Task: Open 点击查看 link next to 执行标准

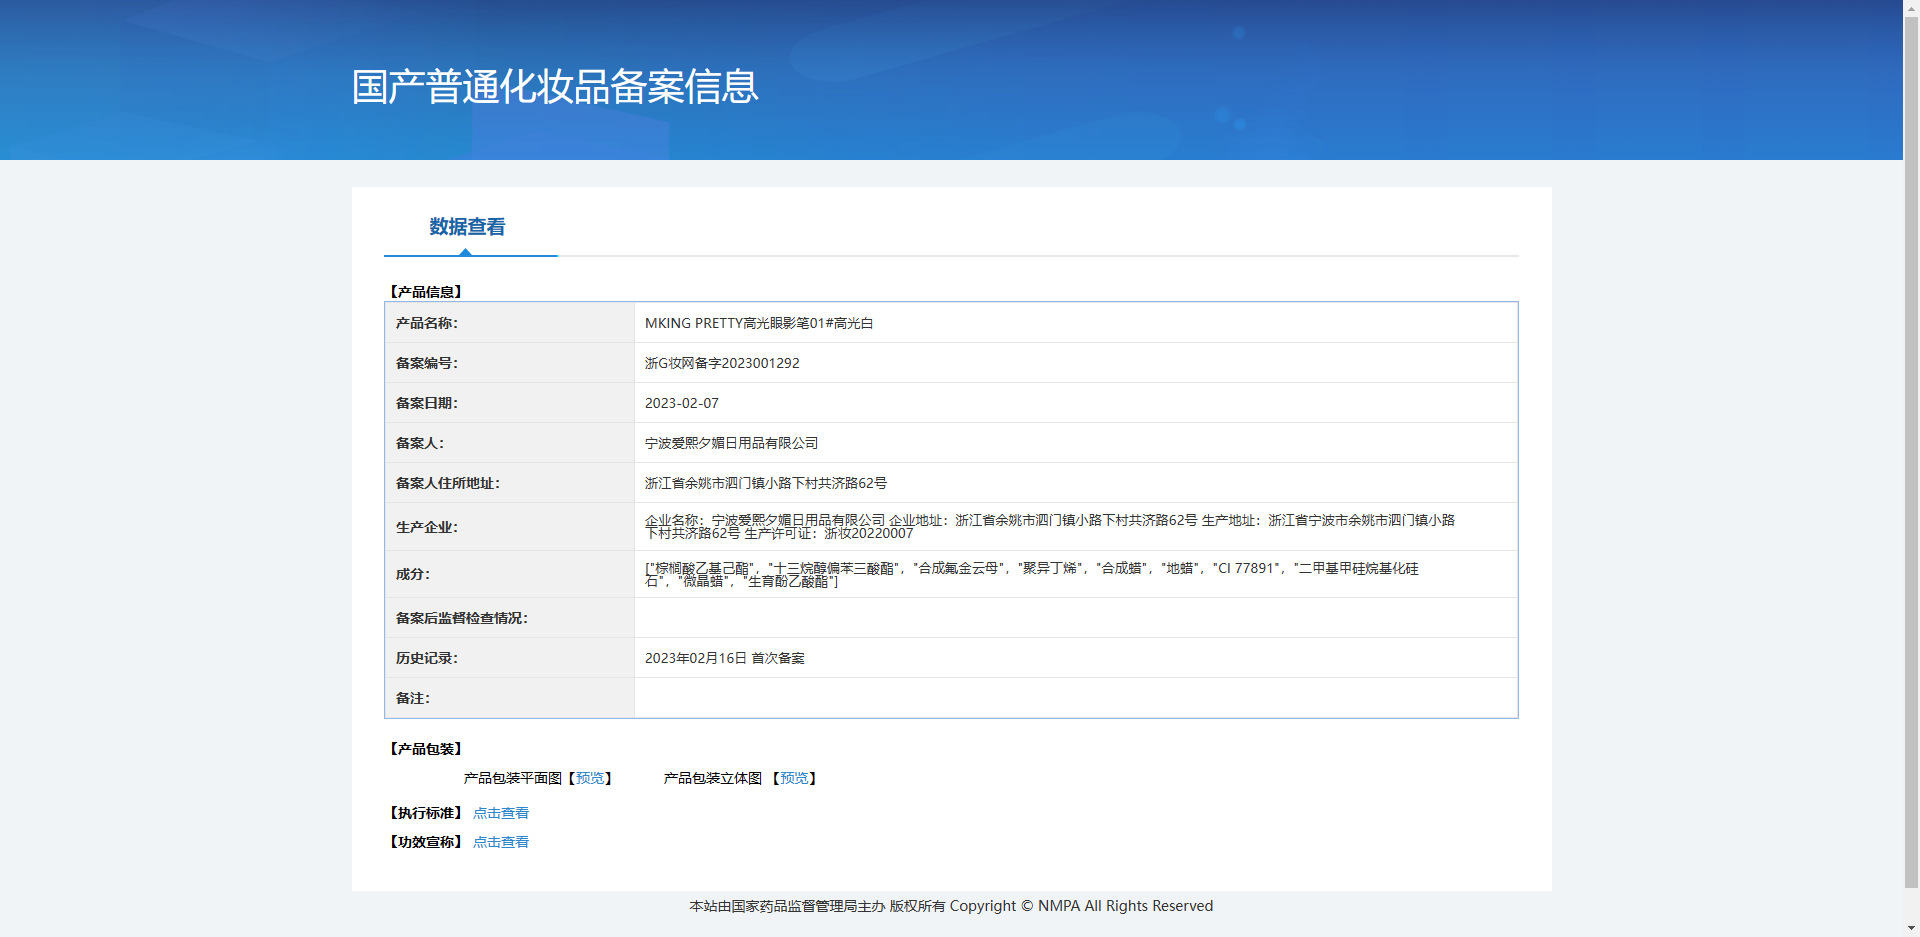Action: 501,813
